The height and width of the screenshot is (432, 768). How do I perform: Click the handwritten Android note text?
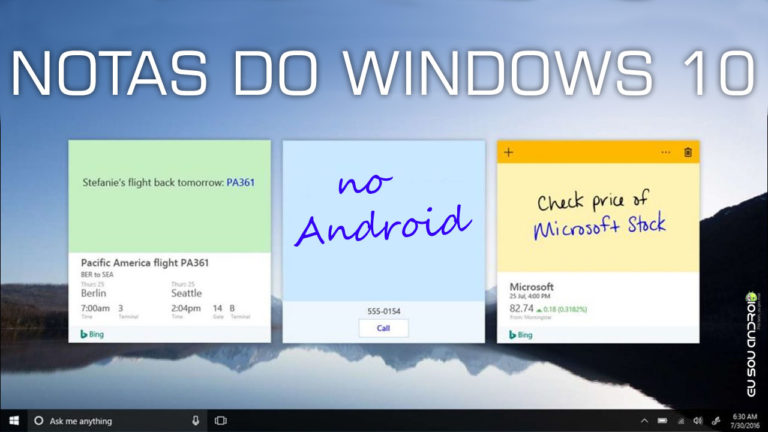point(383,225)
